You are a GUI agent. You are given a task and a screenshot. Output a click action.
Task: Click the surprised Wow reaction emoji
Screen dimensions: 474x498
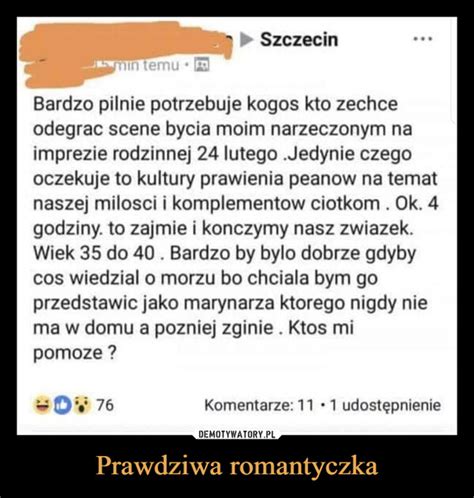click(x=82, y=405)
